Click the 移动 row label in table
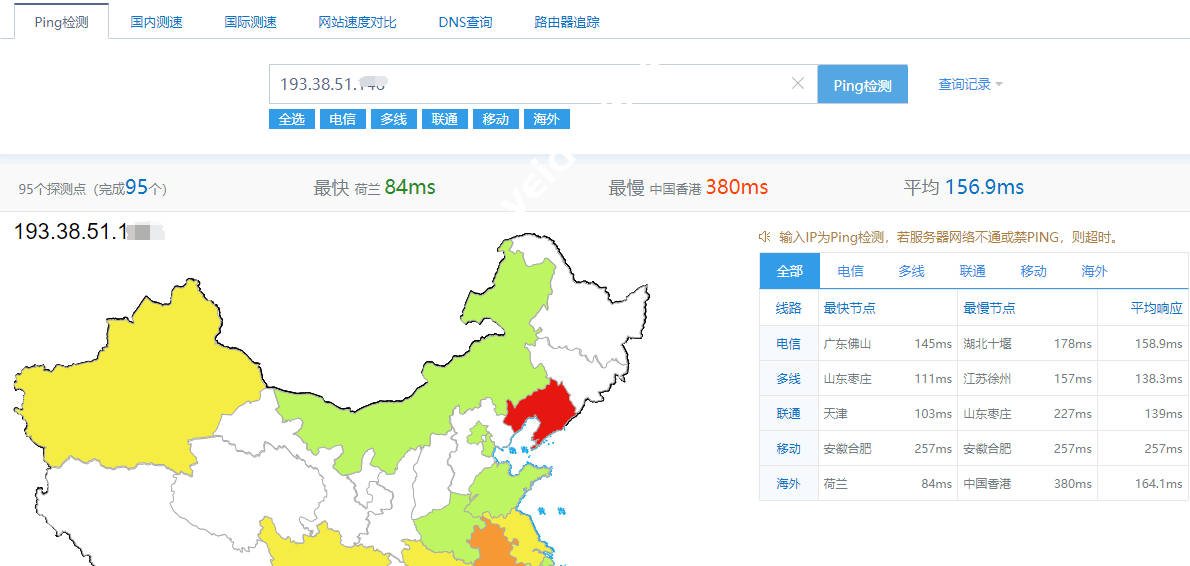The width and height of the screenshot is (1190, 566). 788,448
